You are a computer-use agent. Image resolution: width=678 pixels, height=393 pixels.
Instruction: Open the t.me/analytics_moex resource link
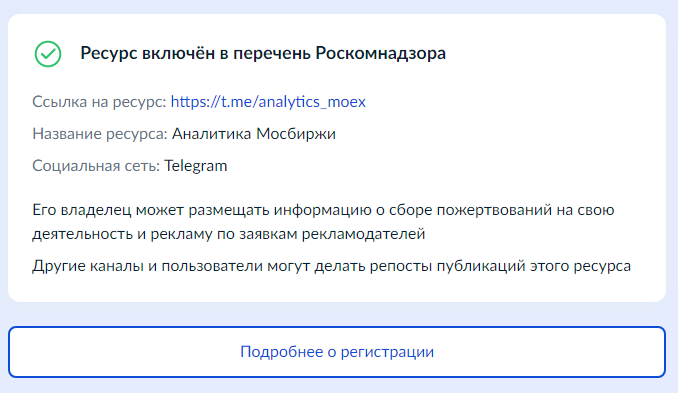click(x=268, y=102)
